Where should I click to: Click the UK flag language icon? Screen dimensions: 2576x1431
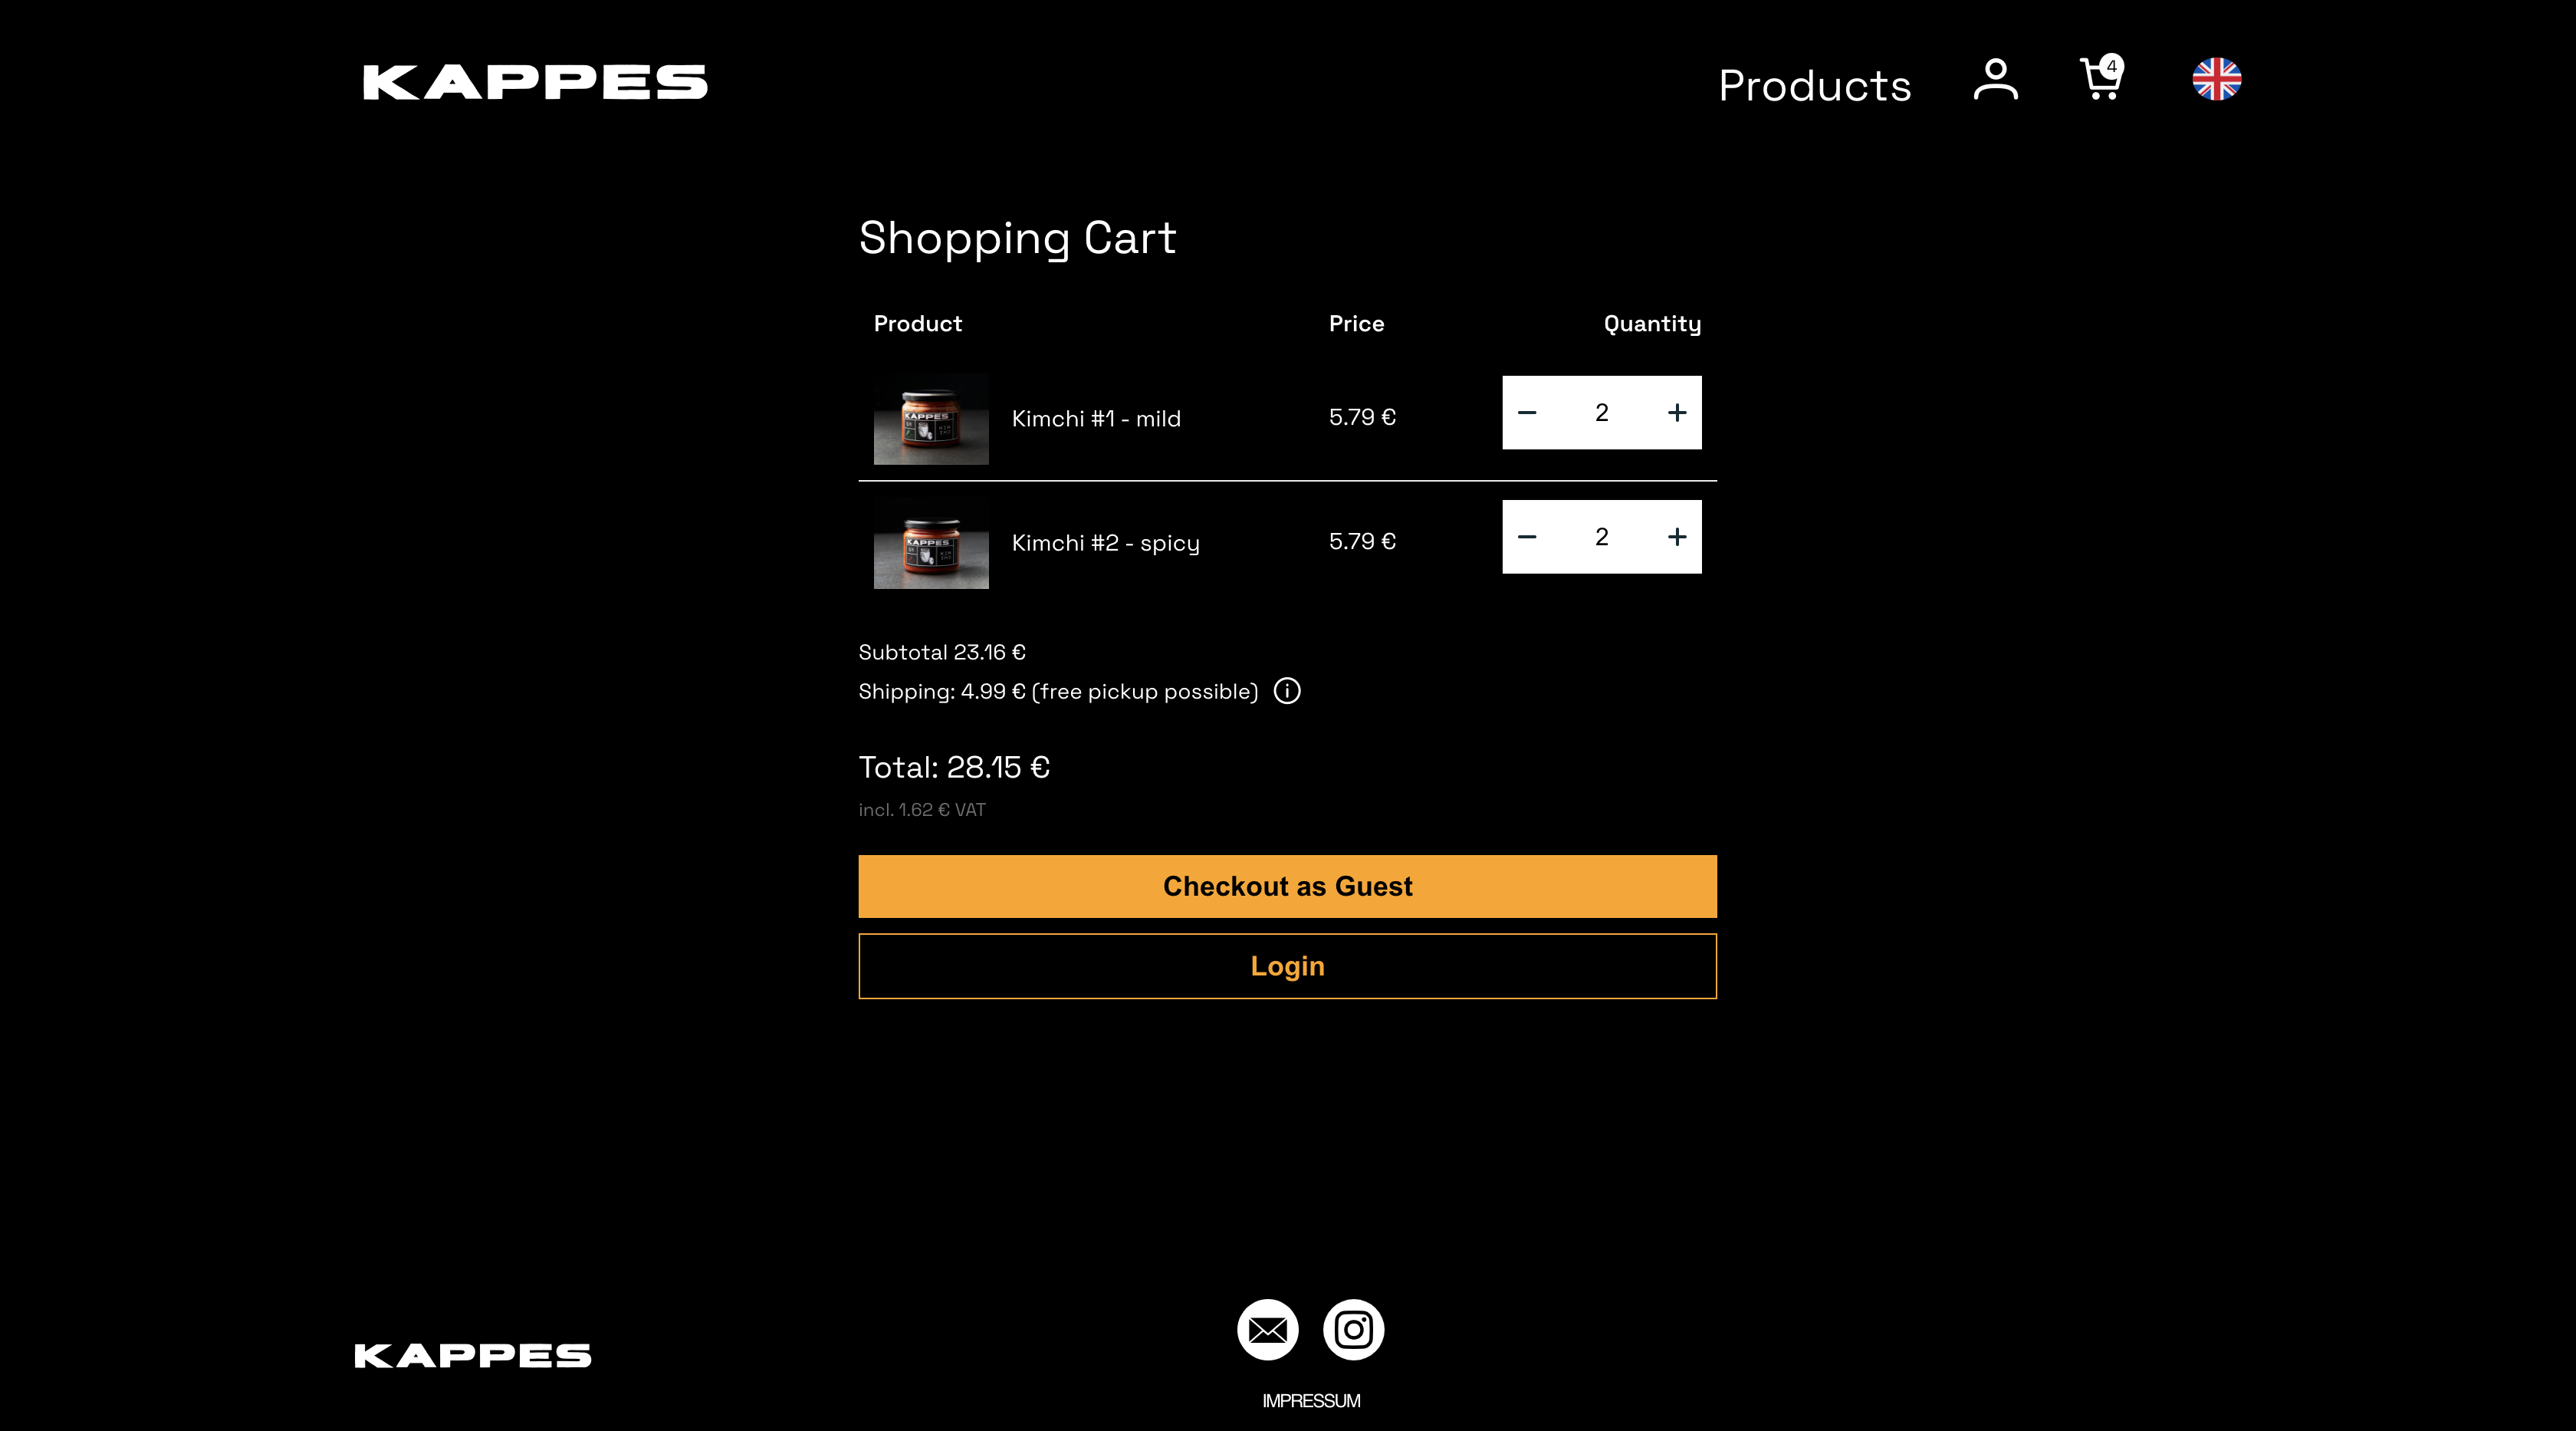click(2216, 79)
